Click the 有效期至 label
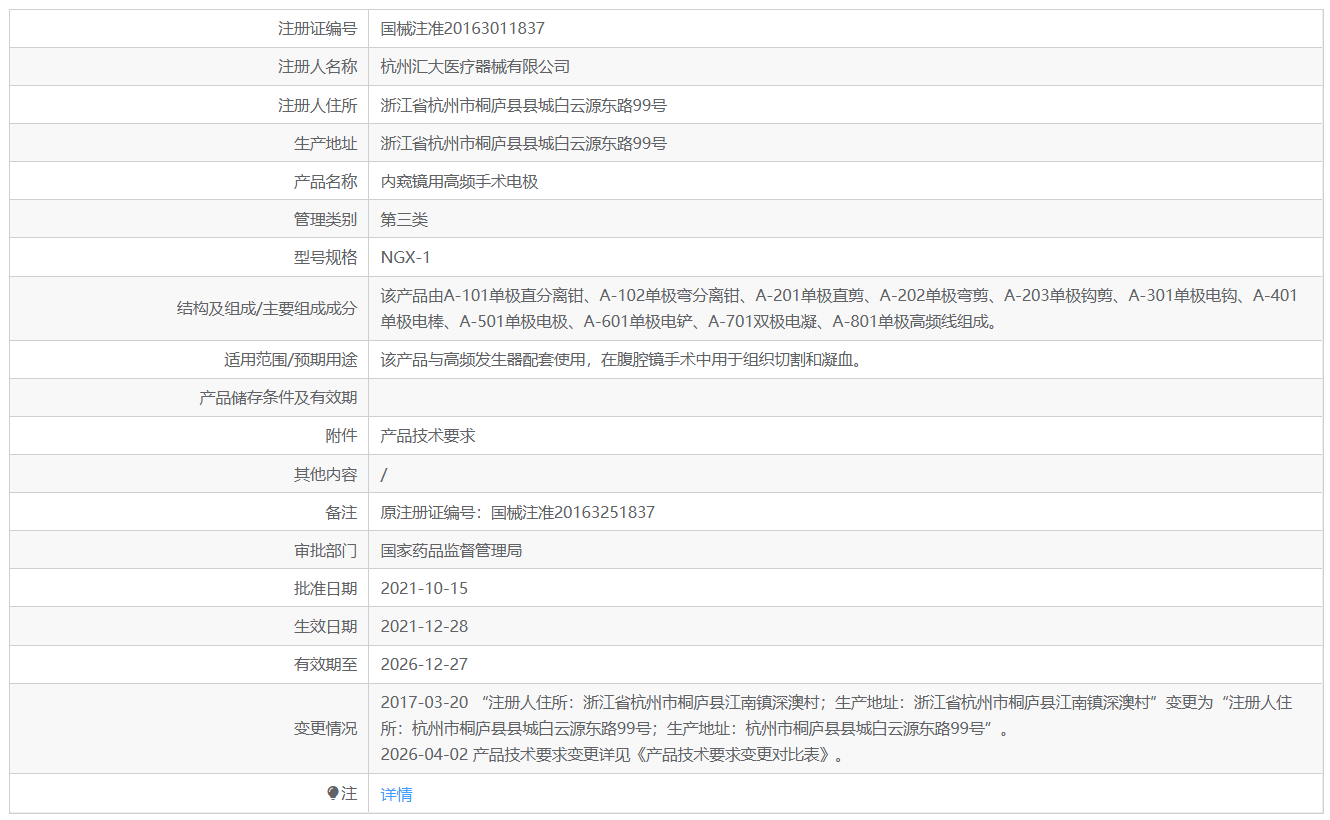The width and height of the screenshot is (1330, 820). [x=325, y=664]
